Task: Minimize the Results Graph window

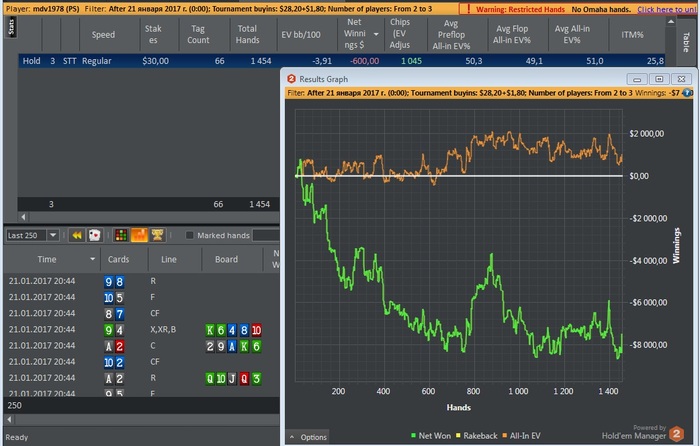Action: click(x=637, y=79)
